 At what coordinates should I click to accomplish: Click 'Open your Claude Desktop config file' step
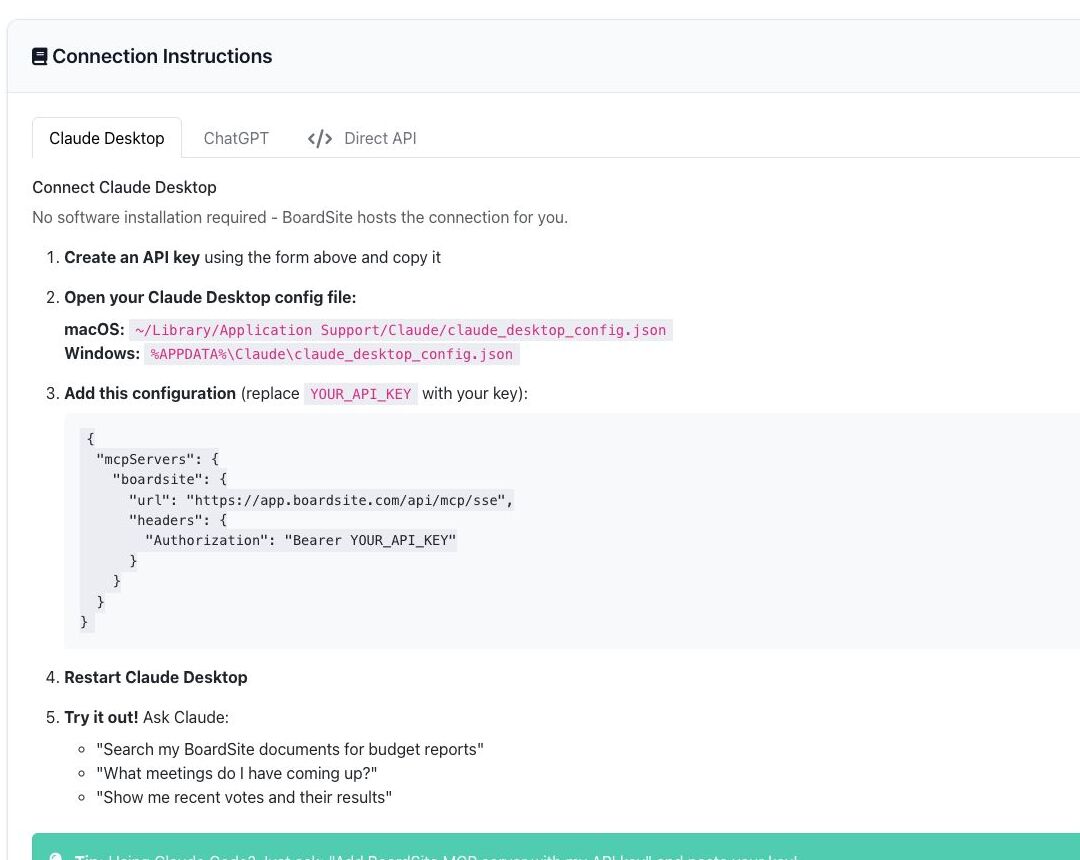pos(210,297)
